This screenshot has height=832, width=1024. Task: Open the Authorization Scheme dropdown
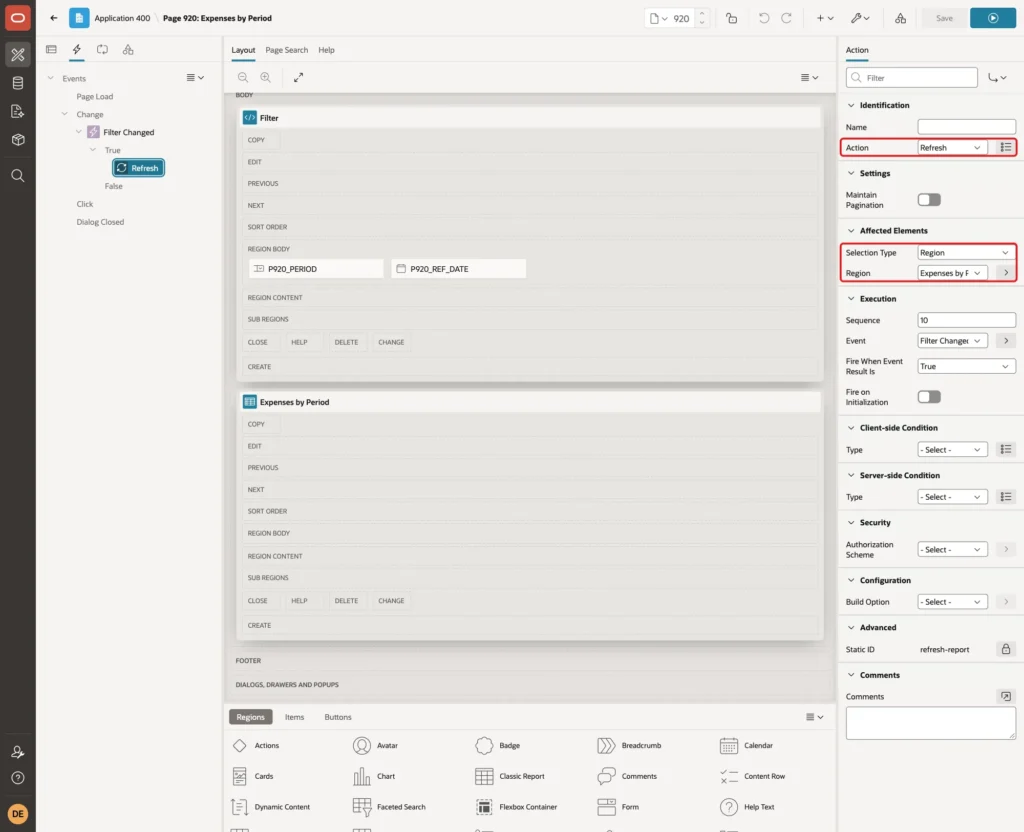click(x=952, y=550)
